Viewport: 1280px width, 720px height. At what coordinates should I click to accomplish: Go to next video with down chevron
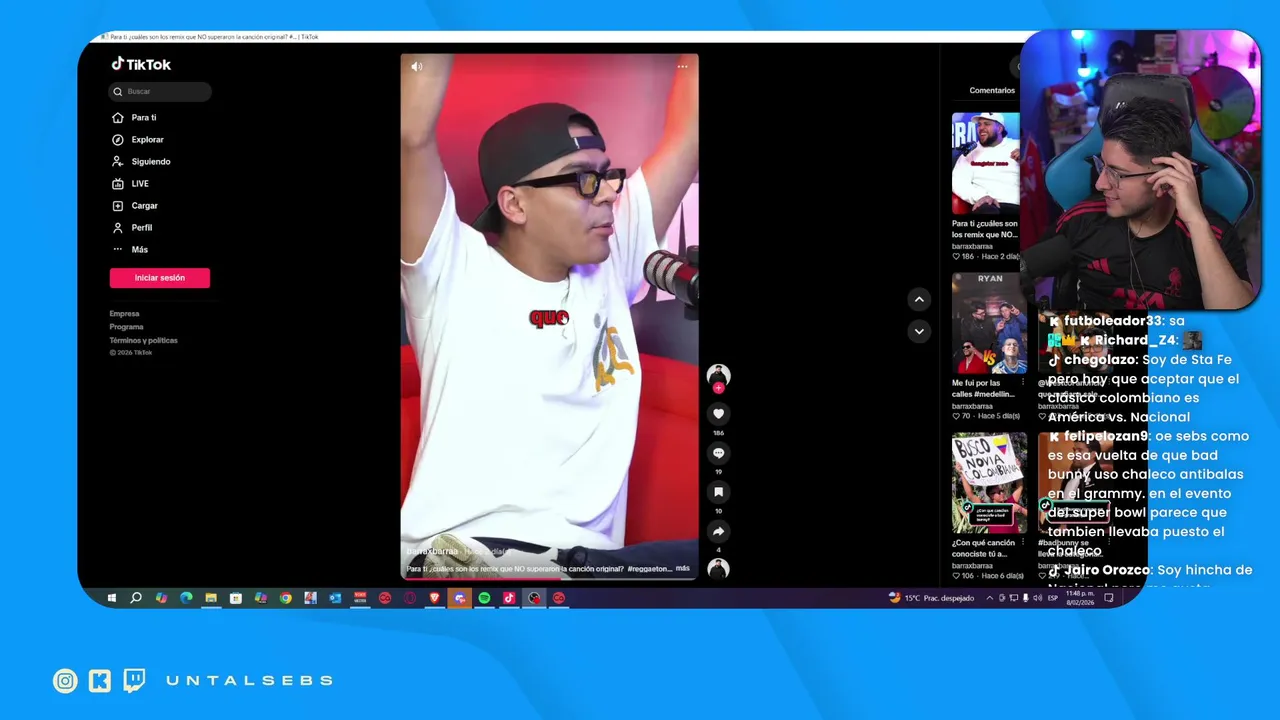coord(919,331)
